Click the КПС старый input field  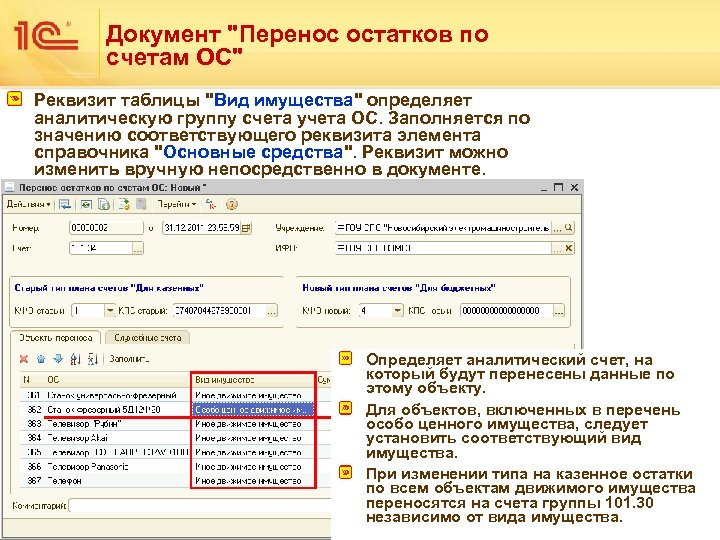pyautogui.click(x=219, y=311)
